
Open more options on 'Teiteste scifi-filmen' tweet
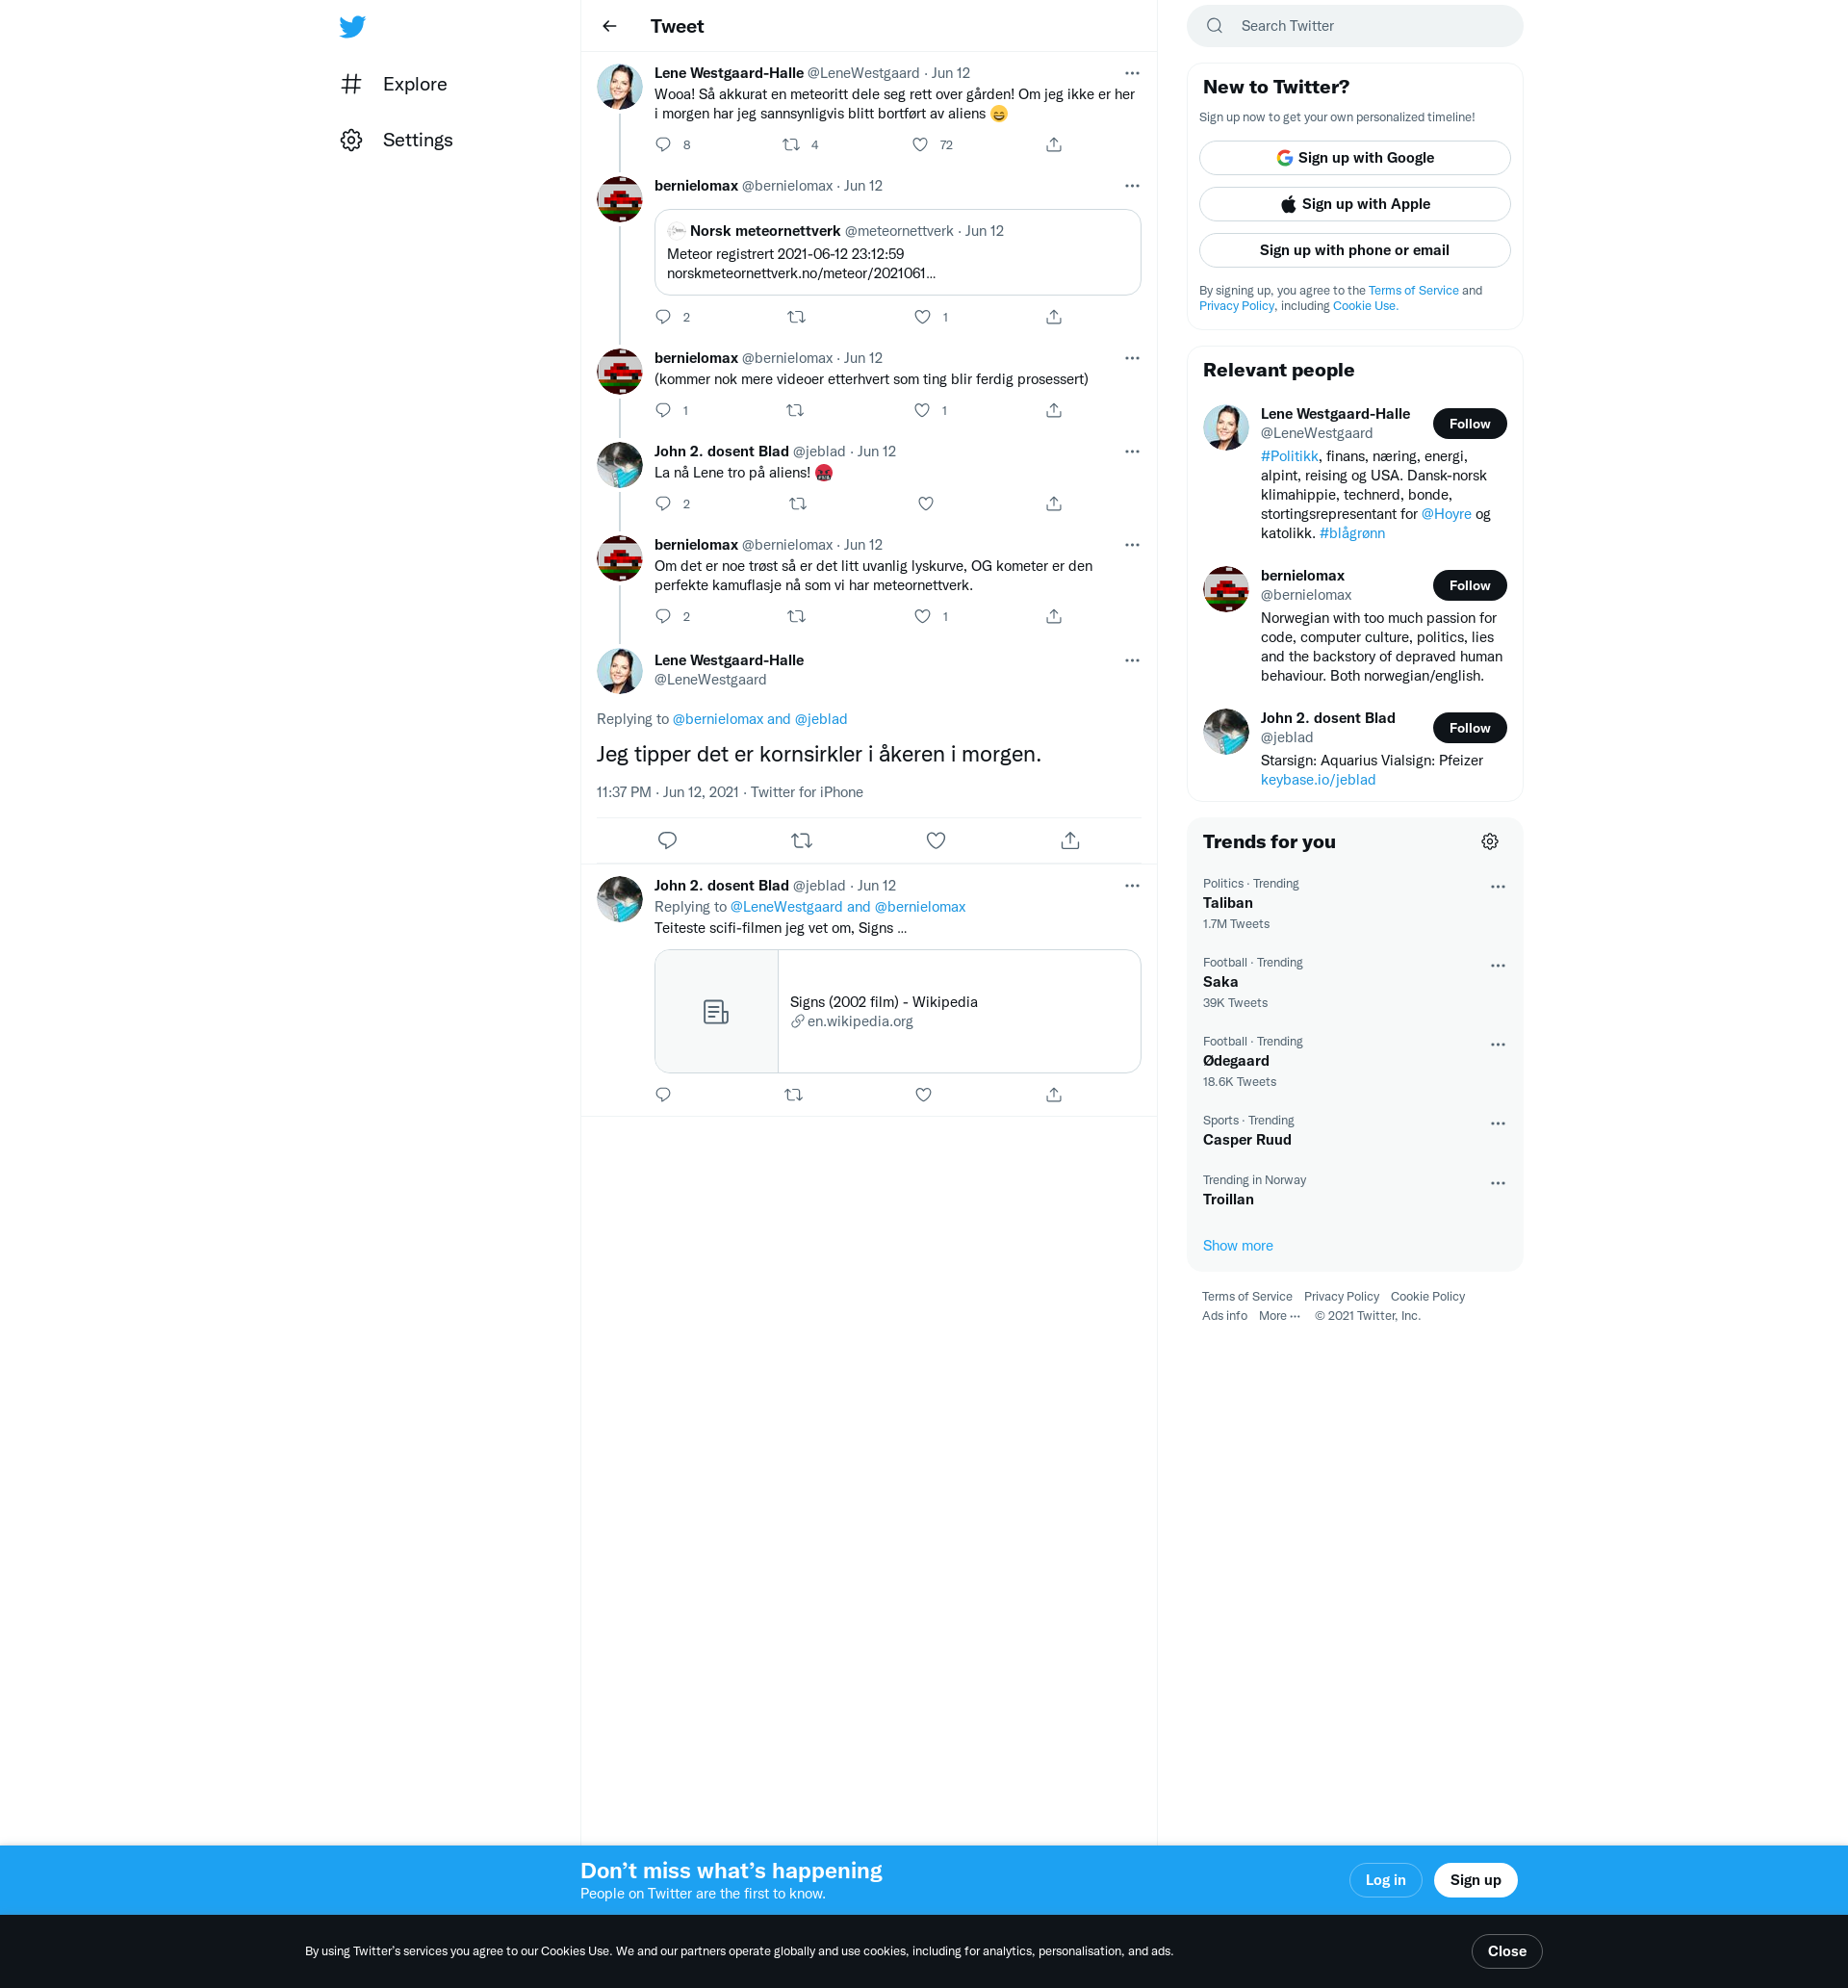click(1132, 886)
